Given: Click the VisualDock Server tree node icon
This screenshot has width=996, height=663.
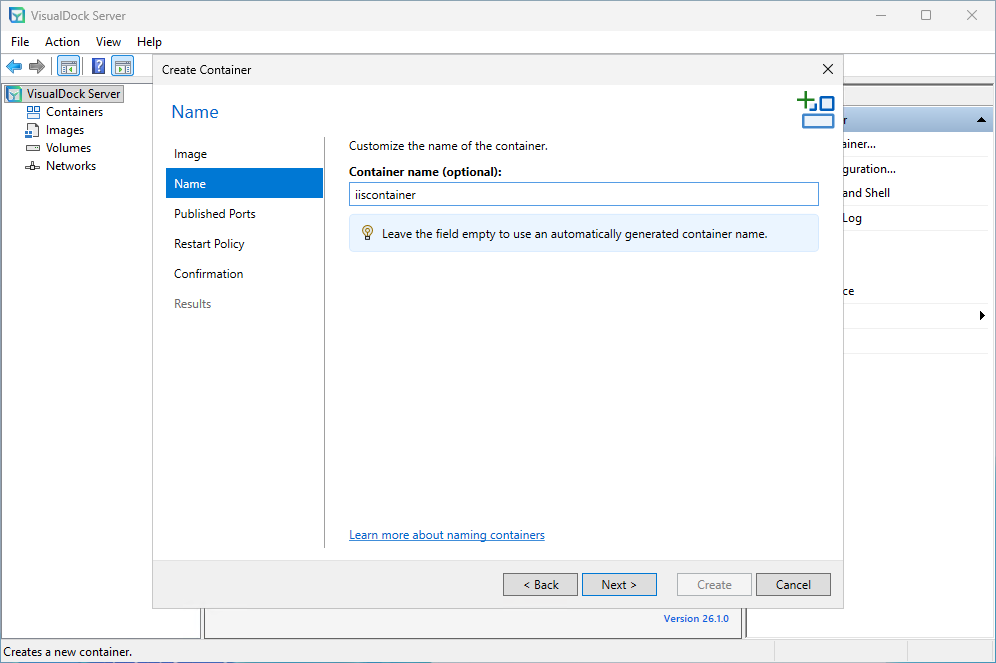Looking at the screenshot, I should (x=14, y=94).
